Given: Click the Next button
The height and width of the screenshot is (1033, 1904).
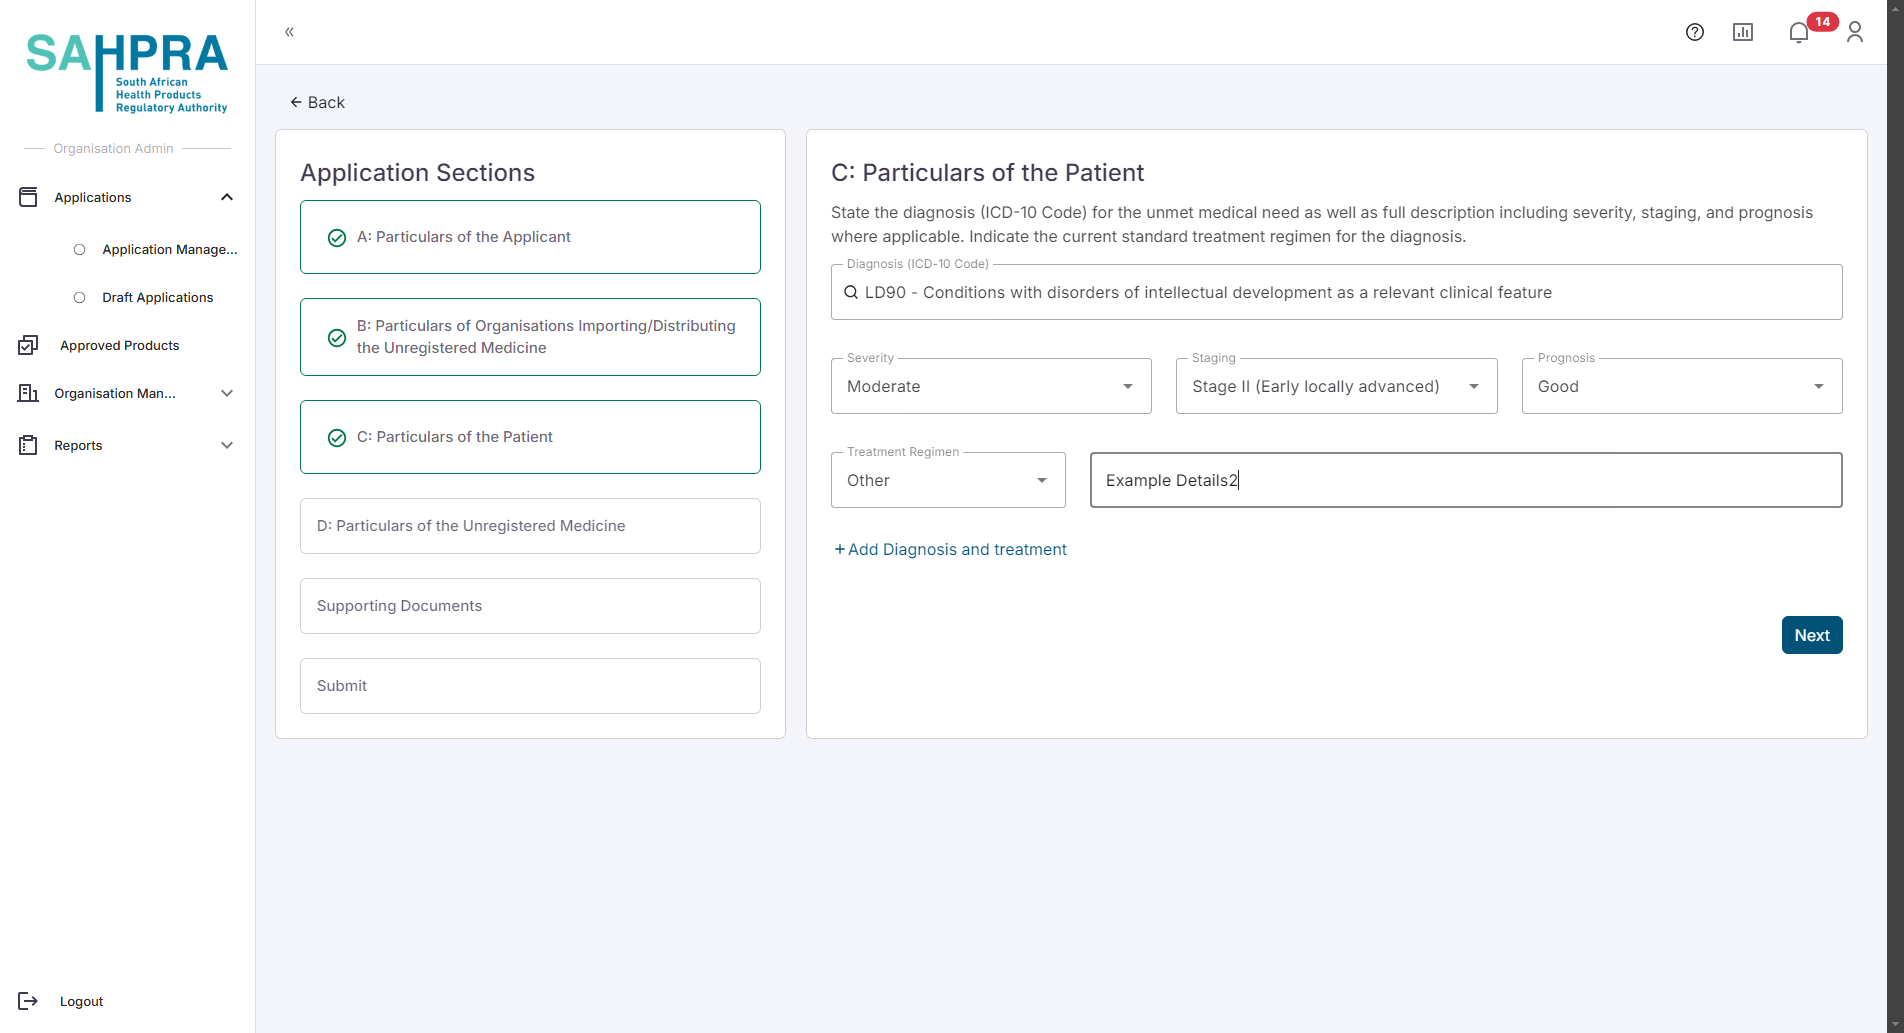Looking at the screenshot, I should [1811, 635].
